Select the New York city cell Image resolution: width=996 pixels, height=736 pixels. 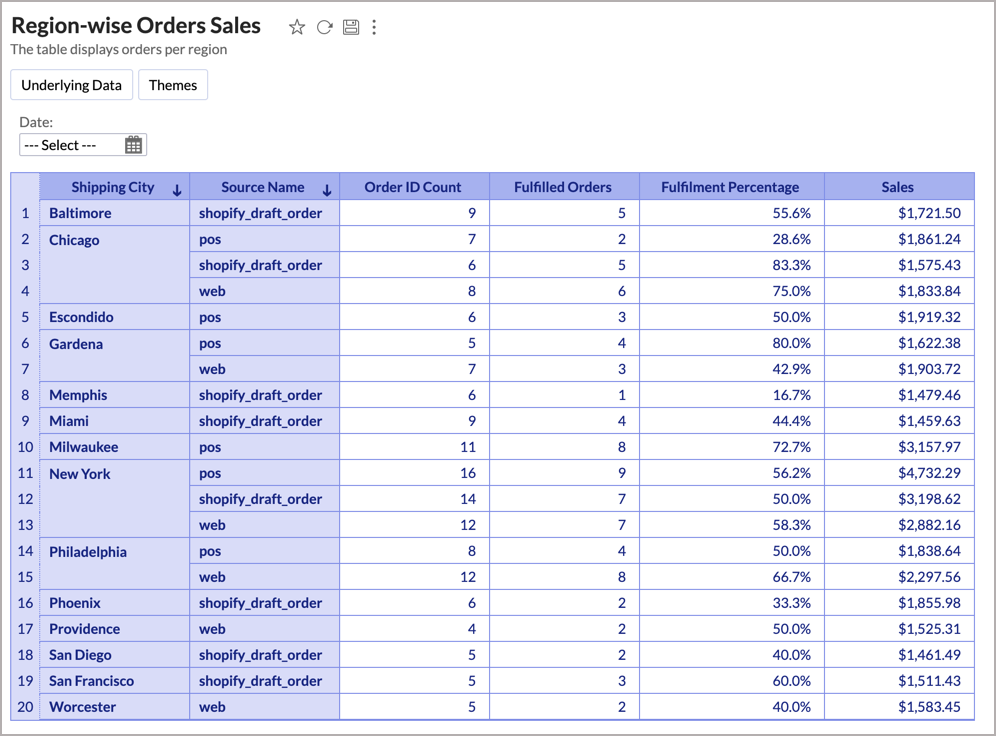pyautogui.click(x=80, y=474)
